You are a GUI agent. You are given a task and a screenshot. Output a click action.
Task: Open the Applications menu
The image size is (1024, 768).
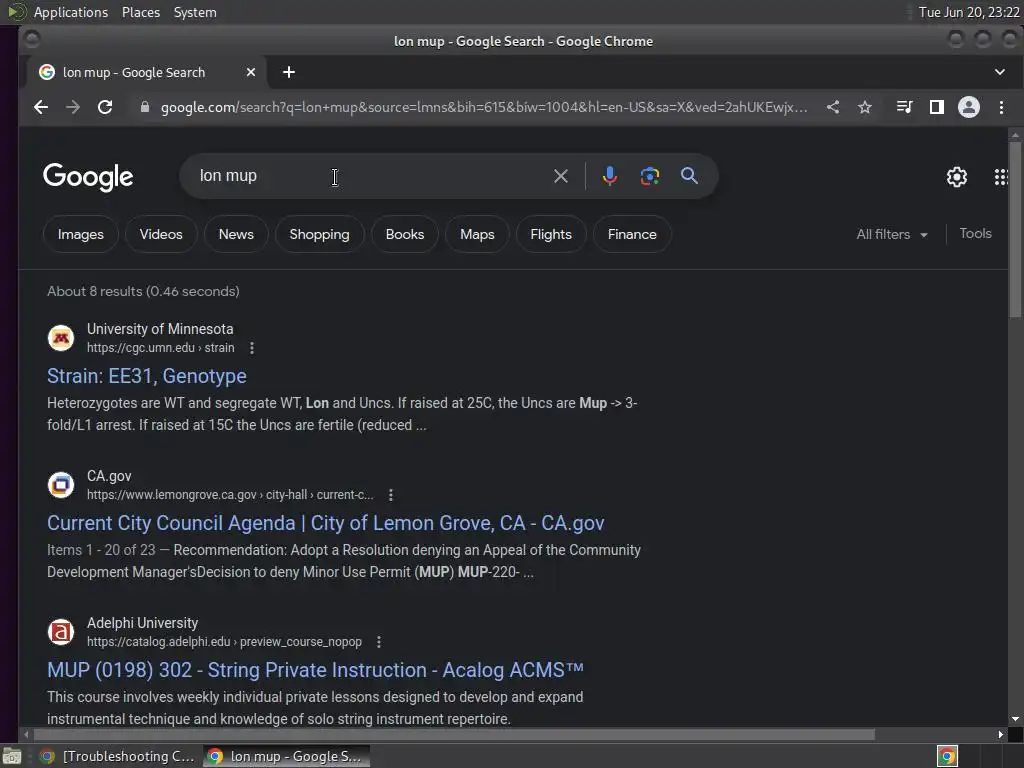click(x=71, y=12)
